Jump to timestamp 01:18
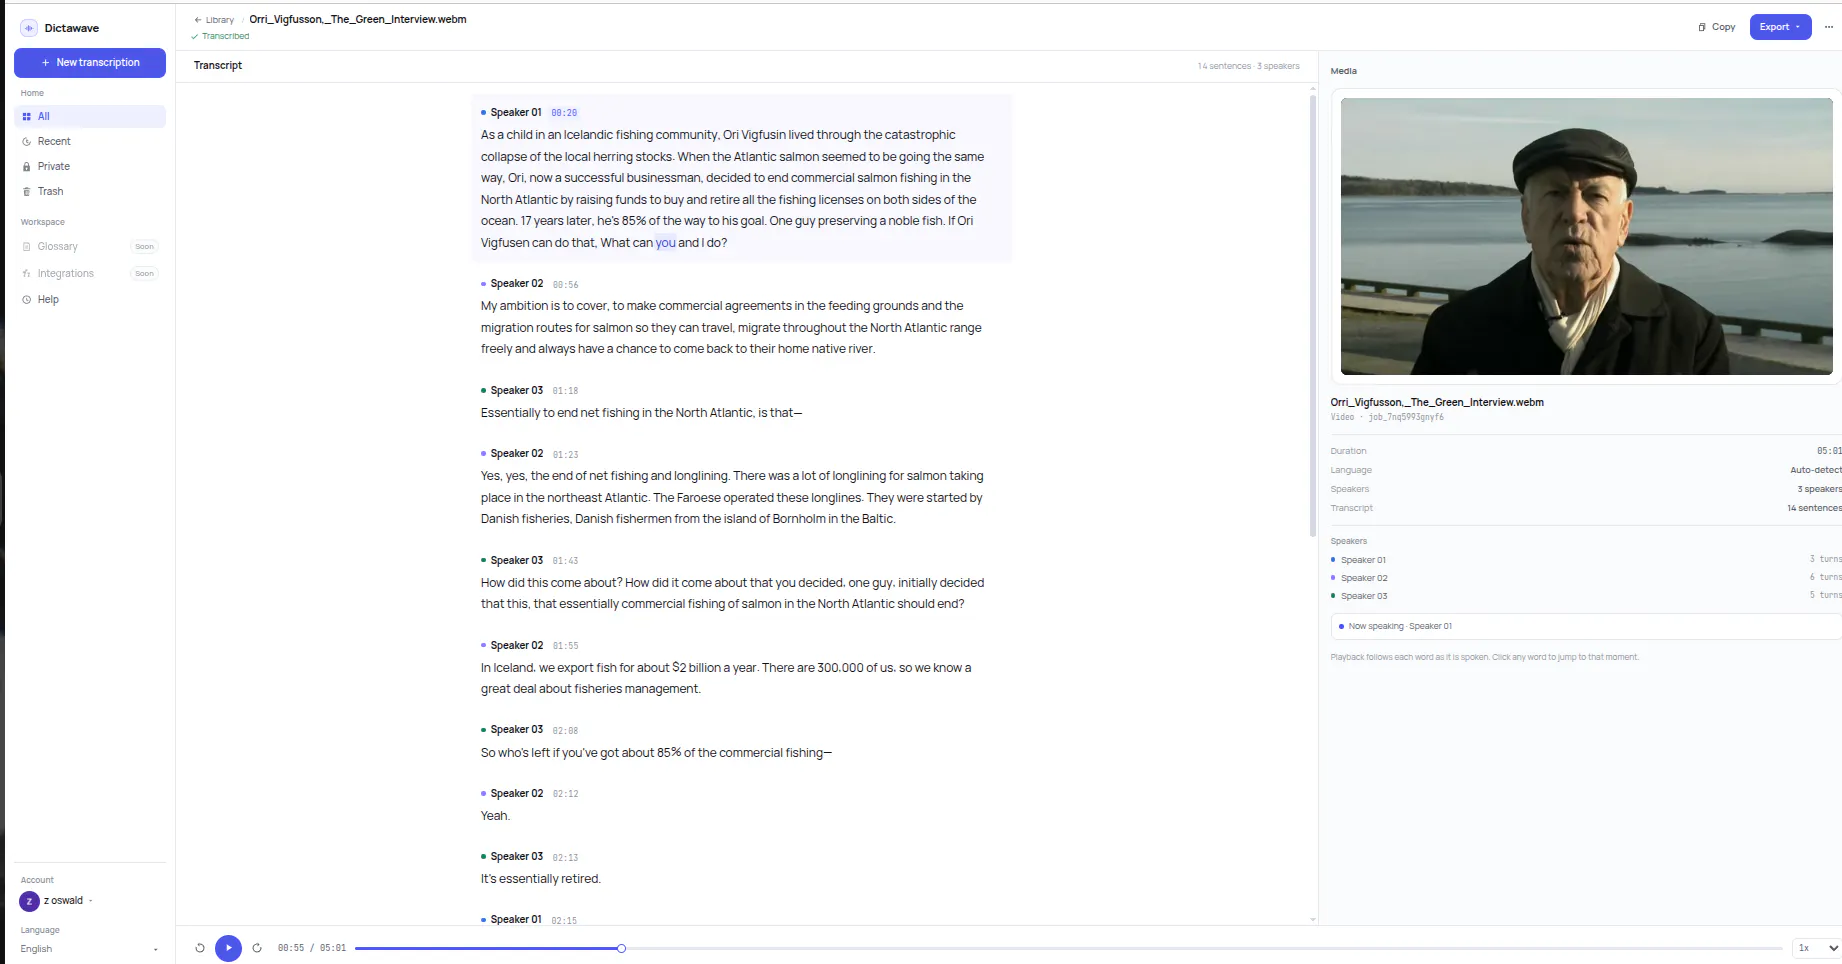The width and height of the screenshot is (1842, 964). tap(565, 391)
